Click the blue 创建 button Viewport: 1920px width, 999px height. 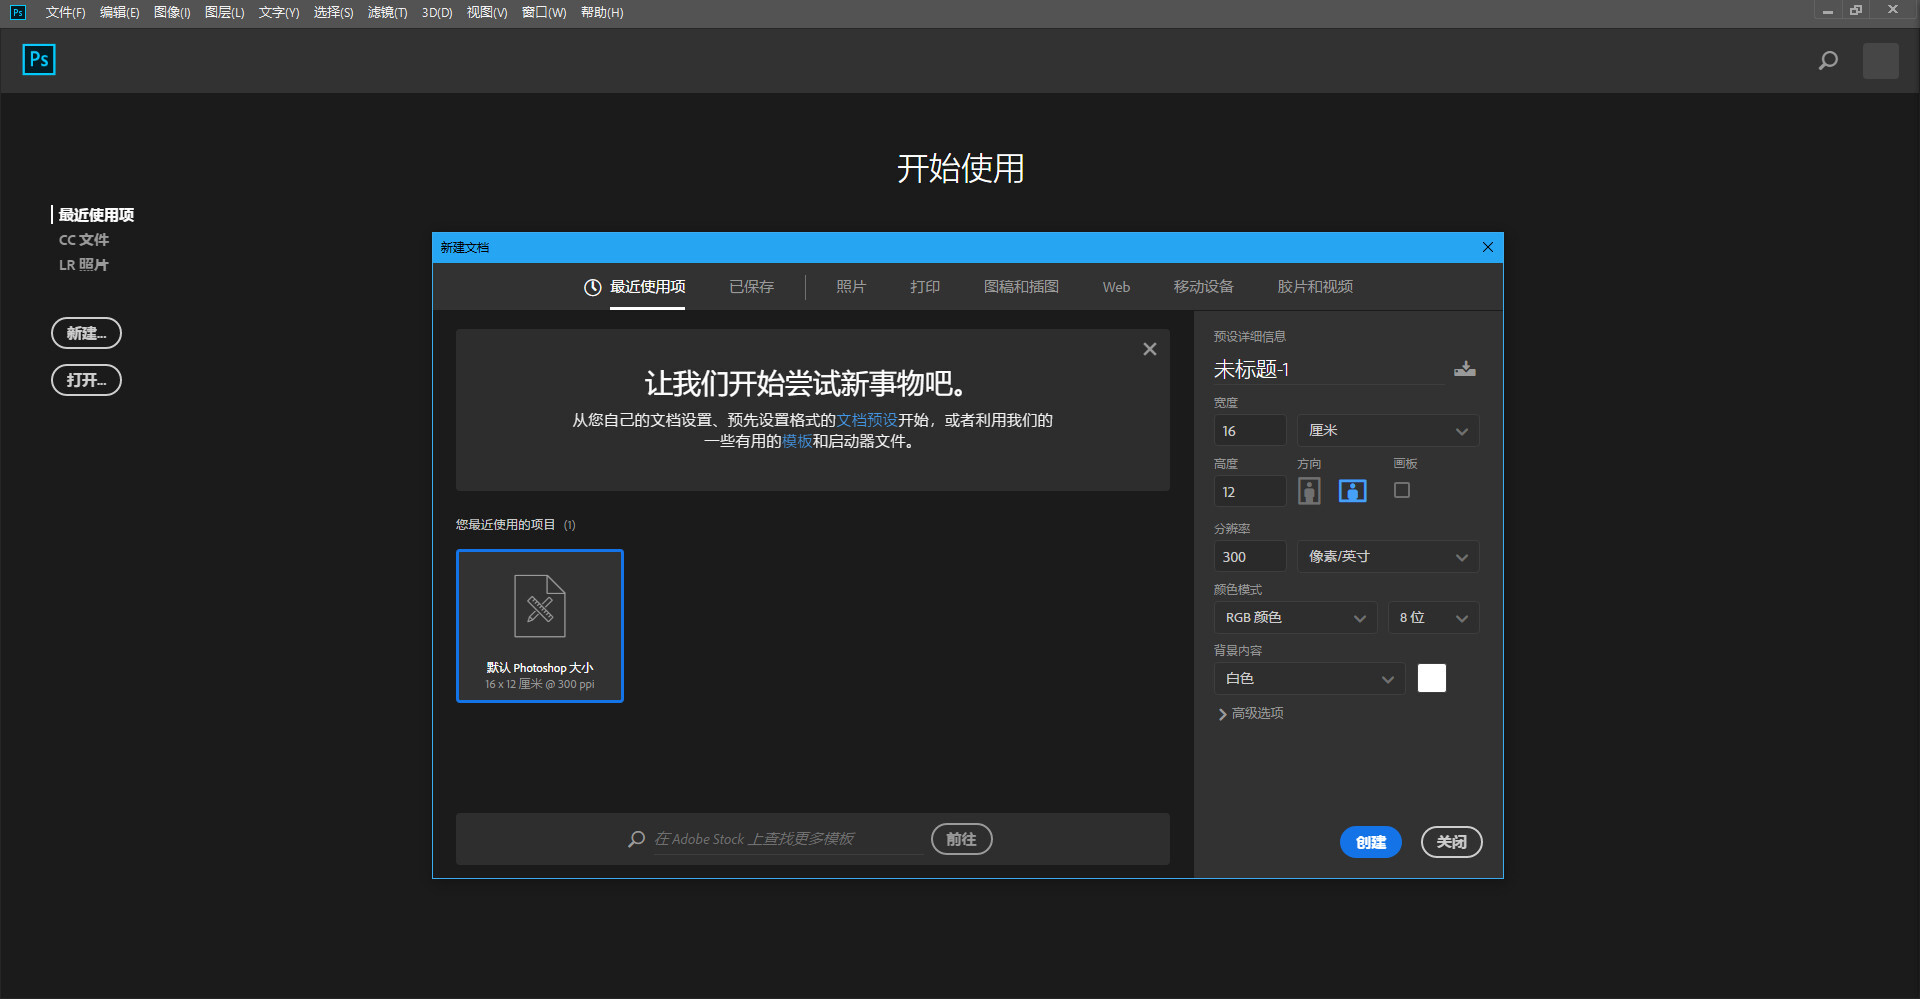coord(1371,842)
